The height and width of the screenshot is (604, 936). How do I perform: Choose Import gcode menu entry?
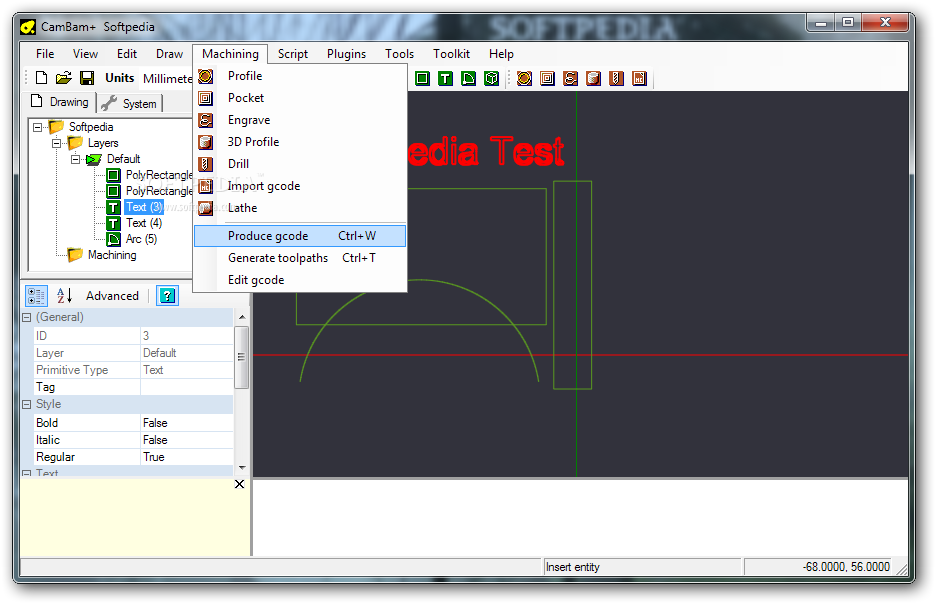300,186
